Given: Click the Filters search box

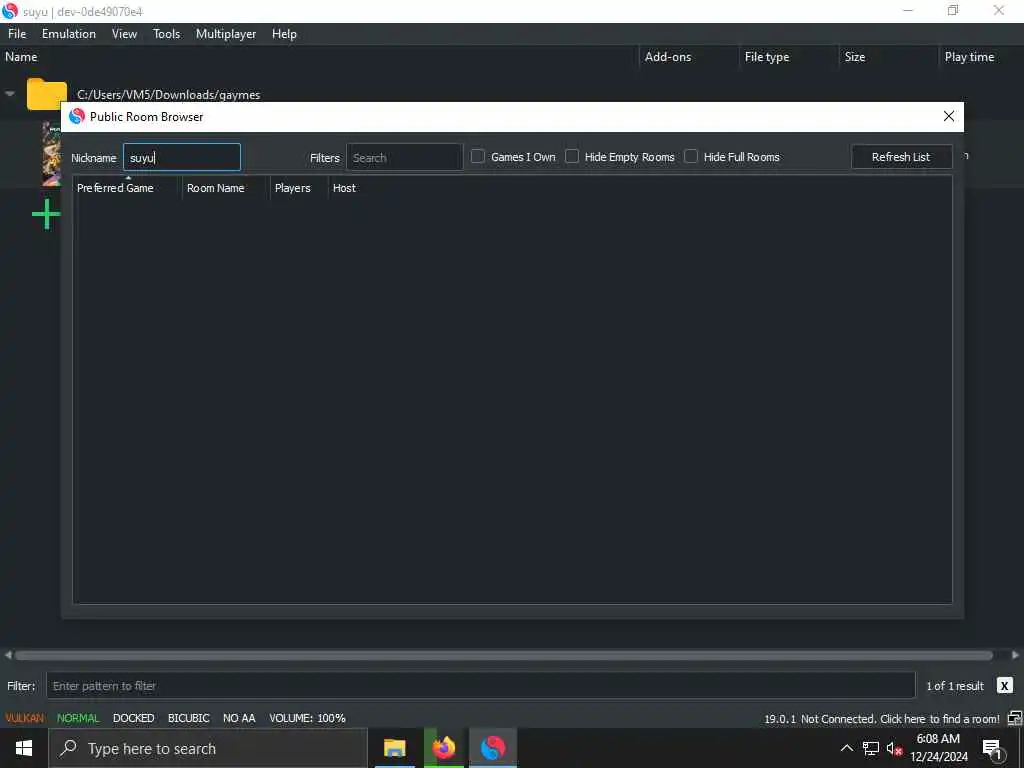Looking at the screenshot, I should [405, 157].
